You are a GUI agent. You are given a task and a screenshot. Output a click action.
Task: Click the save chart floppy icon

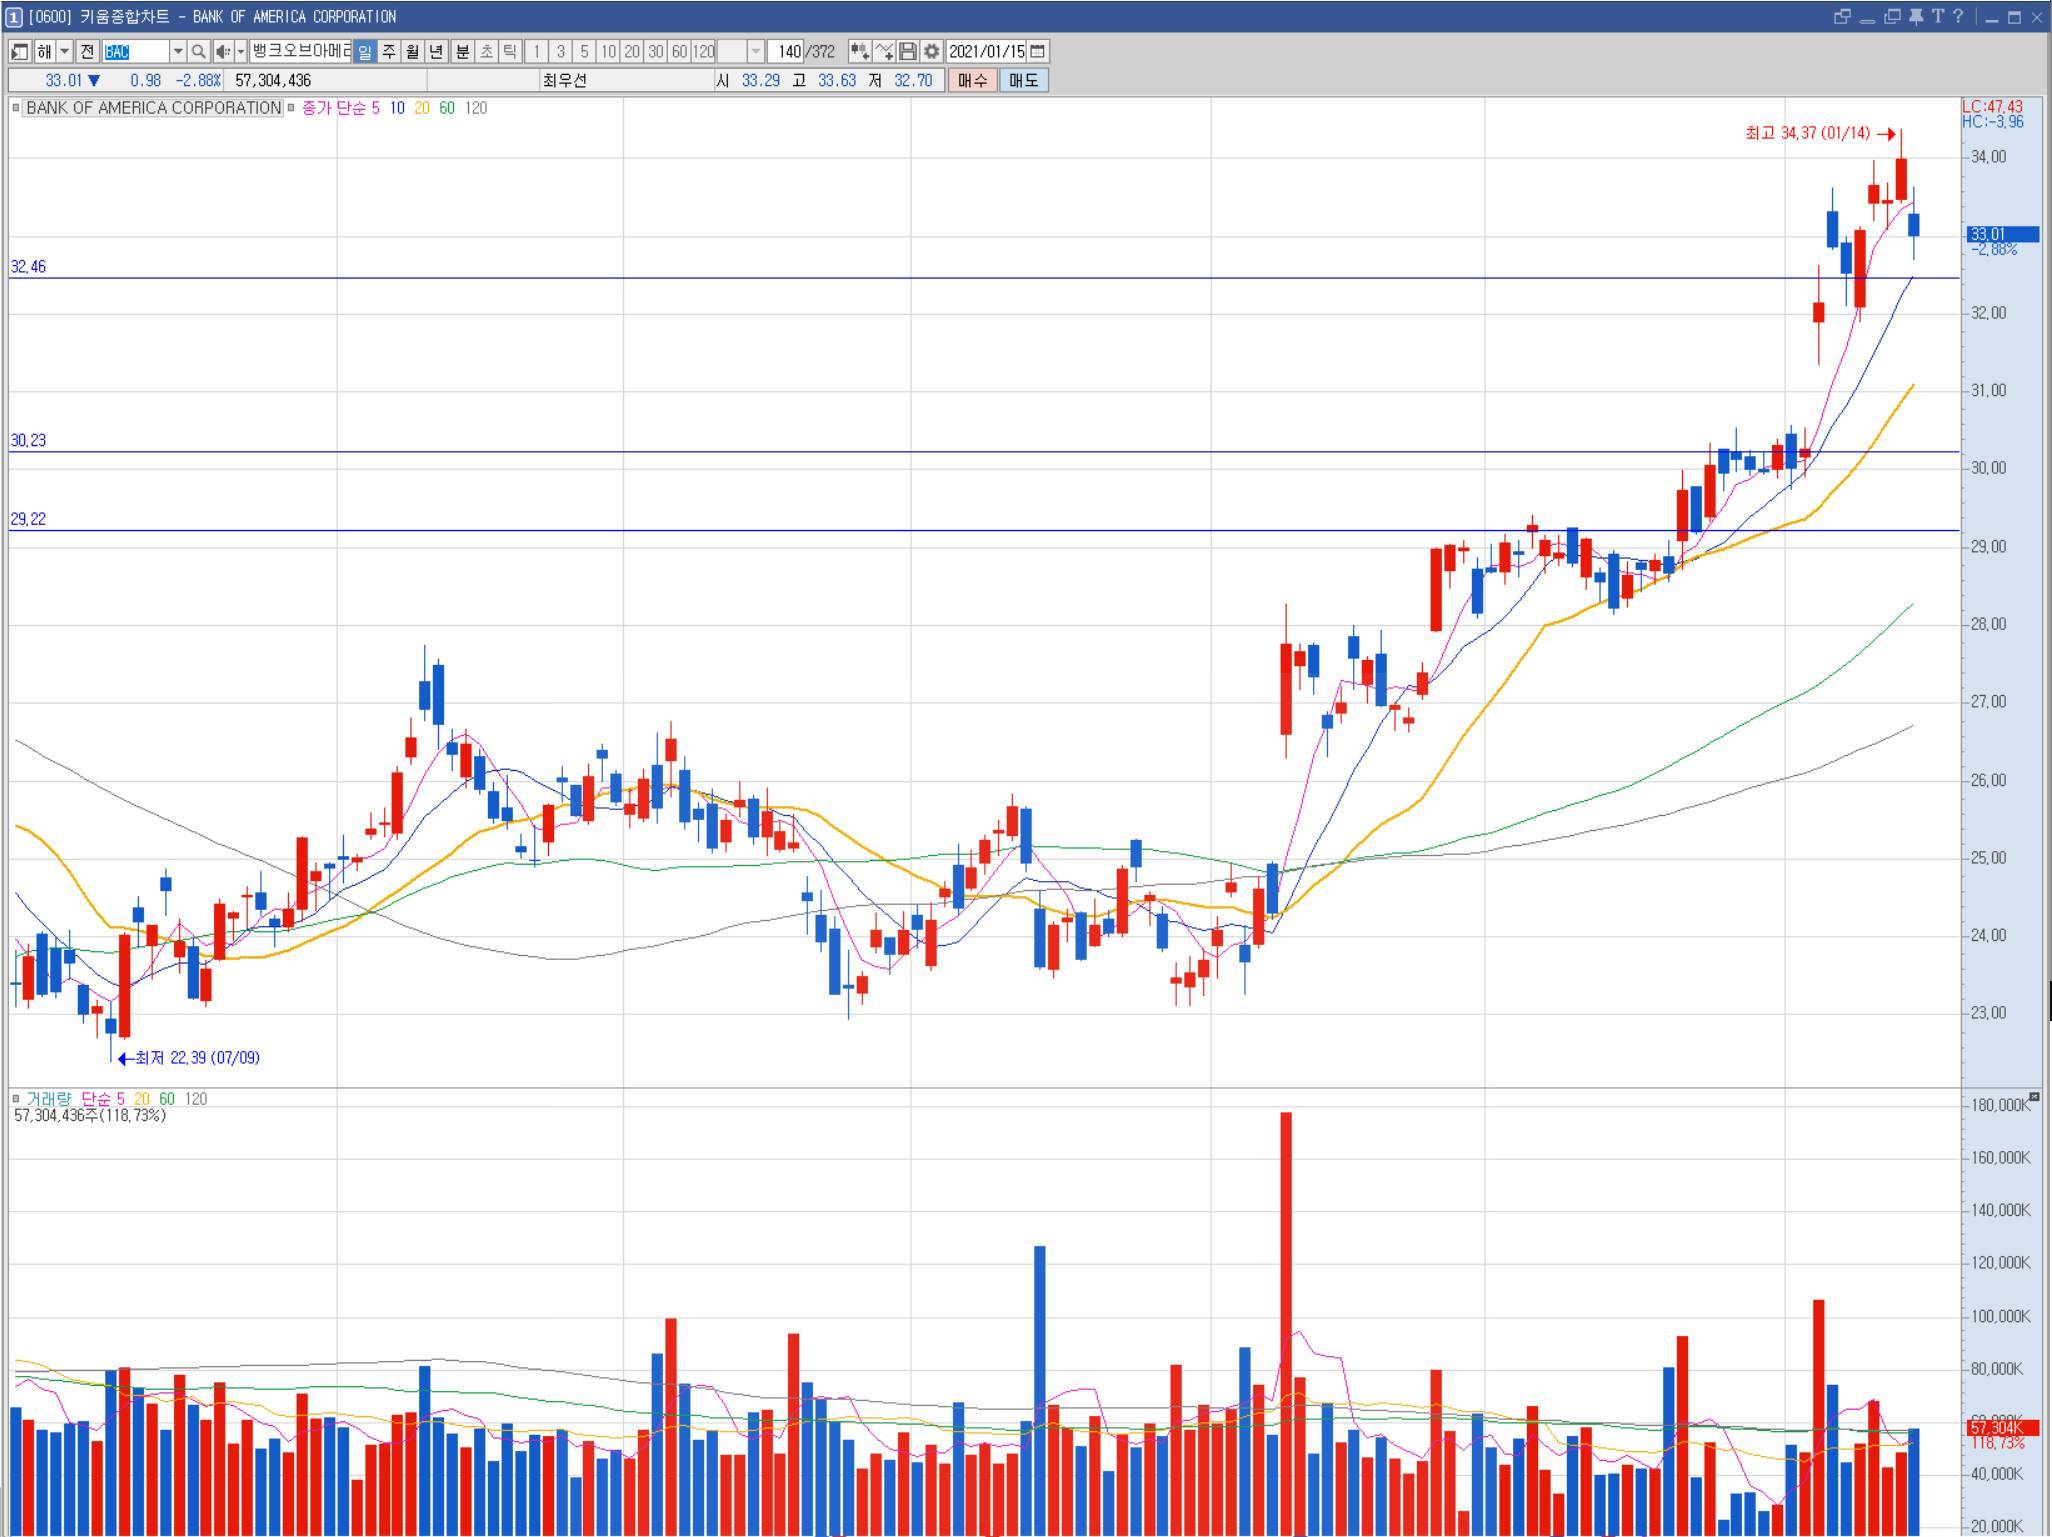pos(908,51)
